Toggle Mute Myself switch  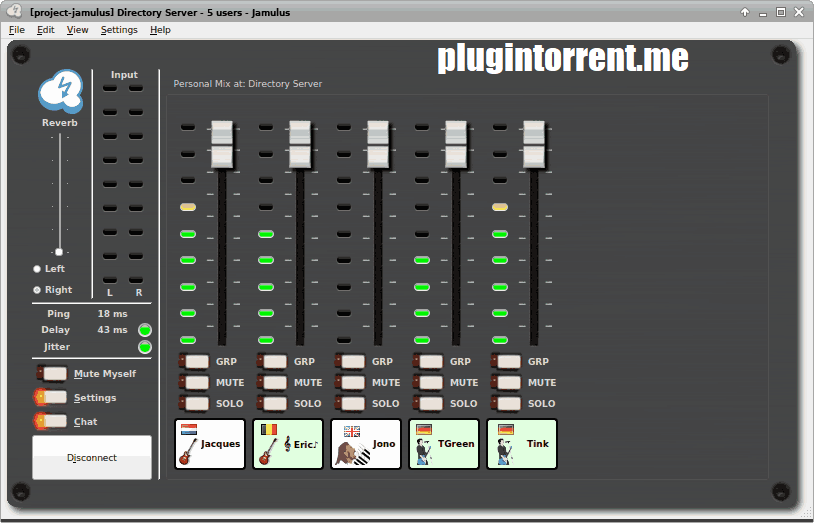[51, 373]
